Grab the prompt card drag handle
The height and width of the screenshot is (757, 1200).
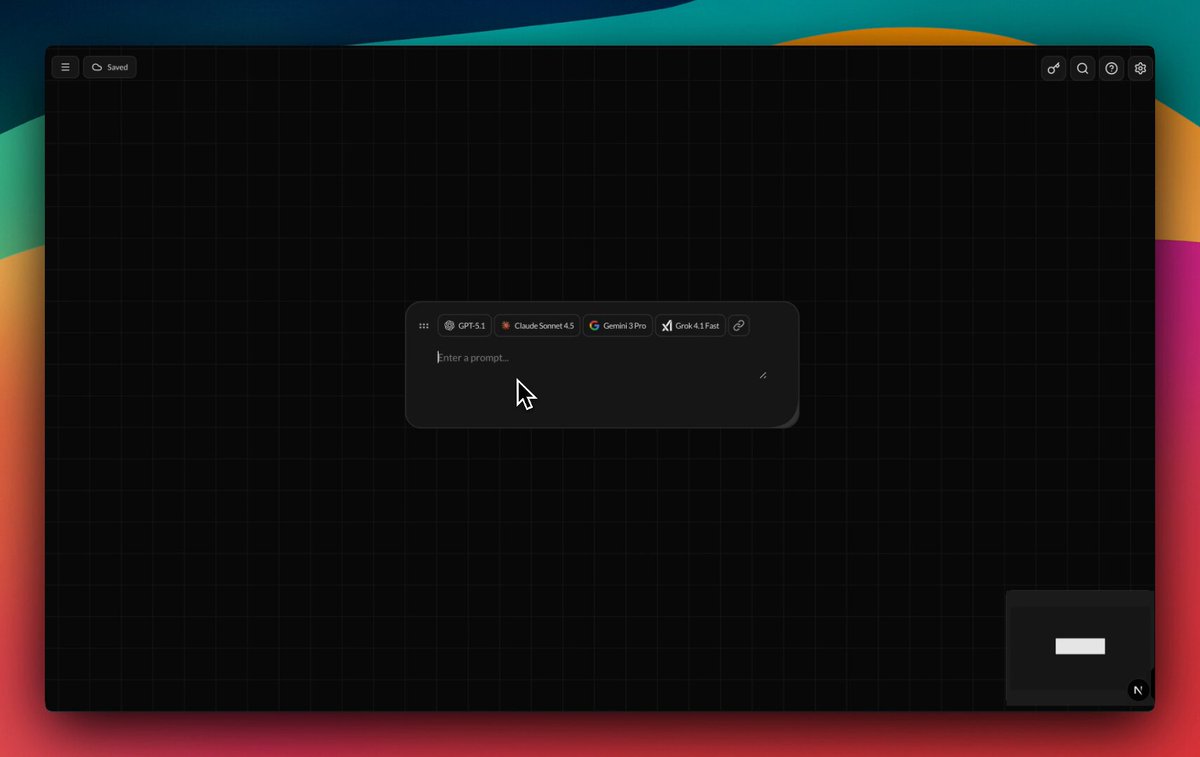(x=424, y=326)
